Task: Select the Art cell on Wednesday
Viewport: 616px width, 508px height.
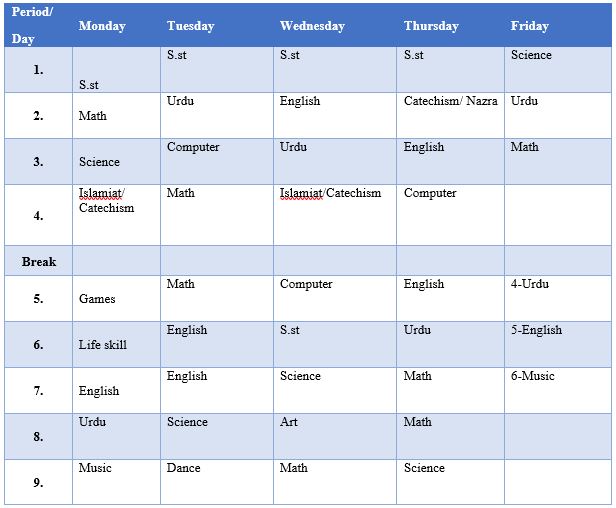Action: click(335, 436)
